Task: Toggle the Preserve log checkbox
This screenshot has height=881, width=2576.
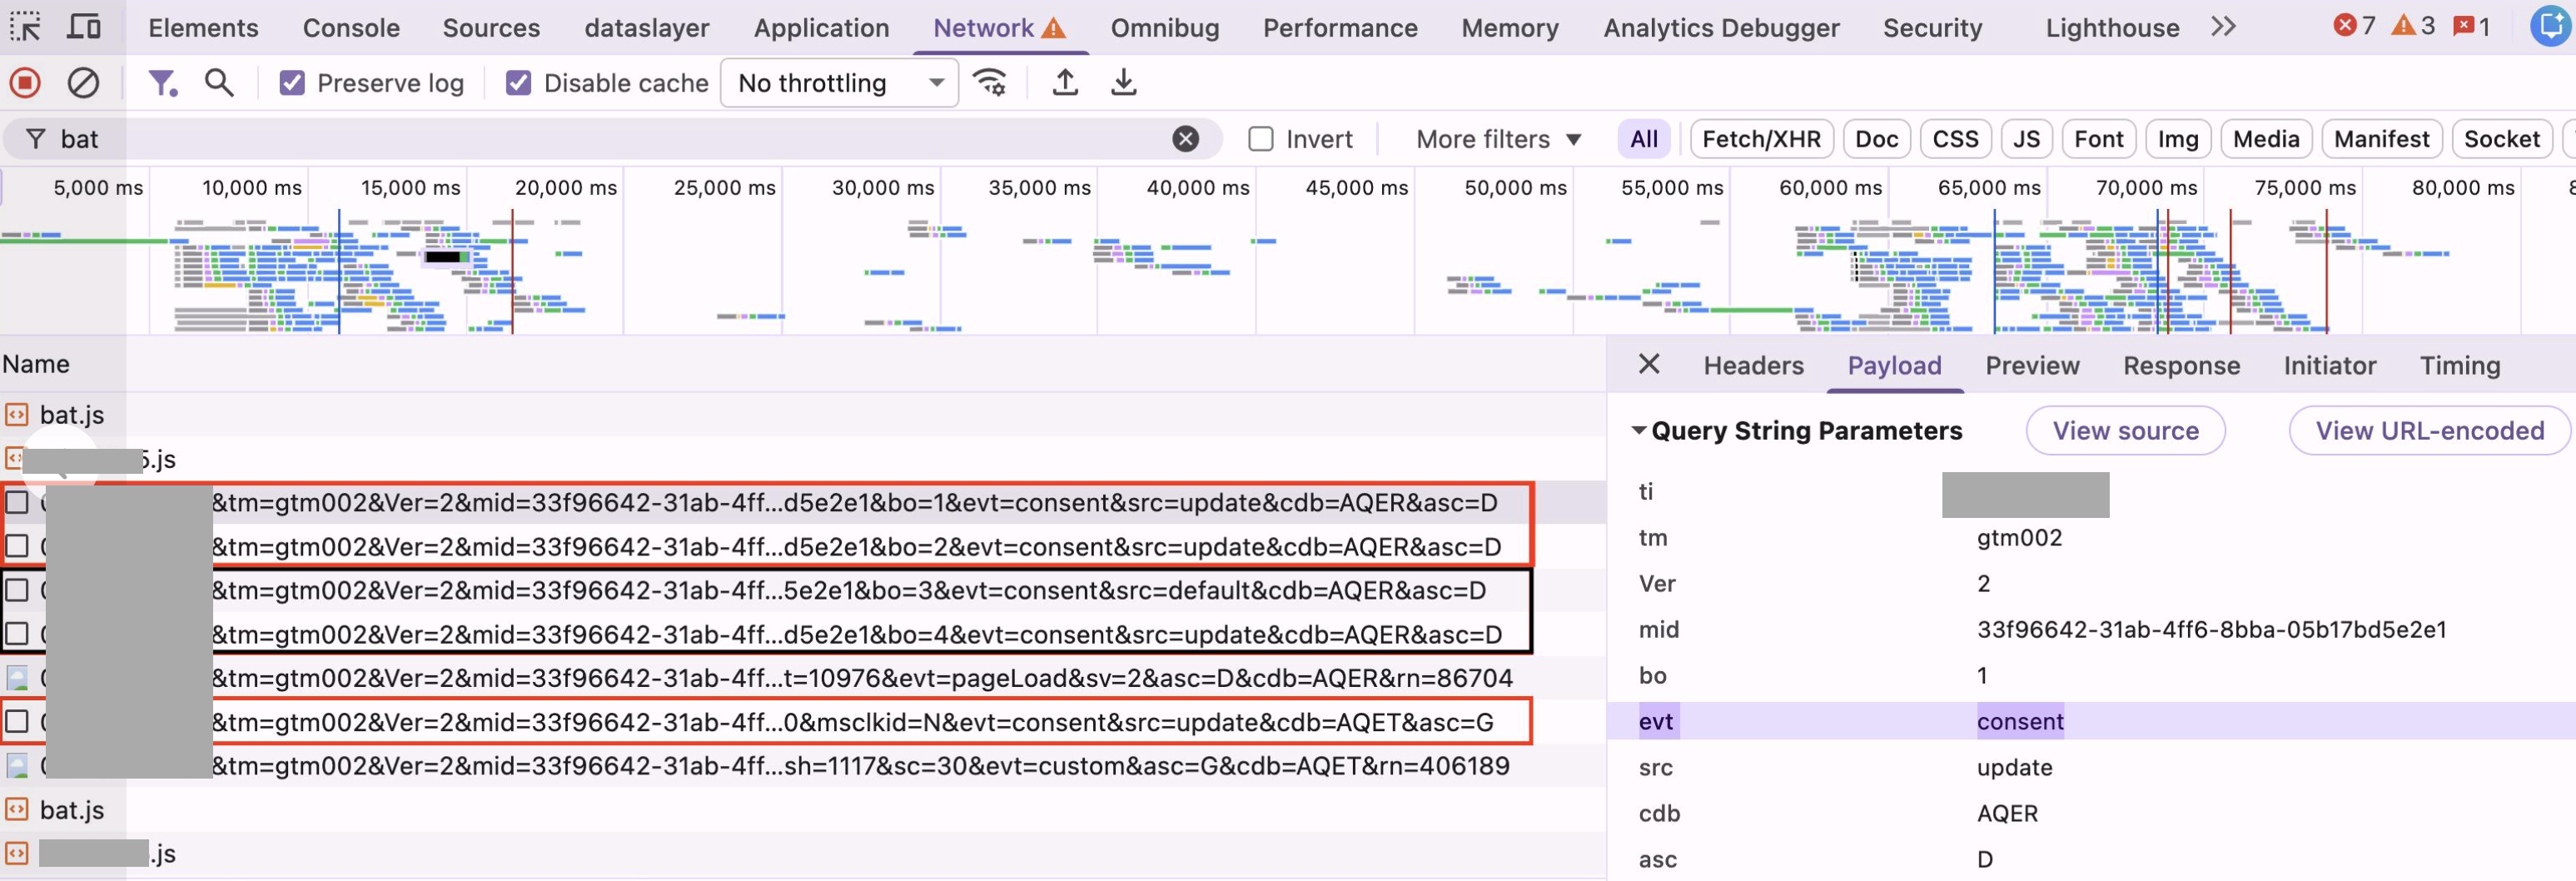Action: 292,83
